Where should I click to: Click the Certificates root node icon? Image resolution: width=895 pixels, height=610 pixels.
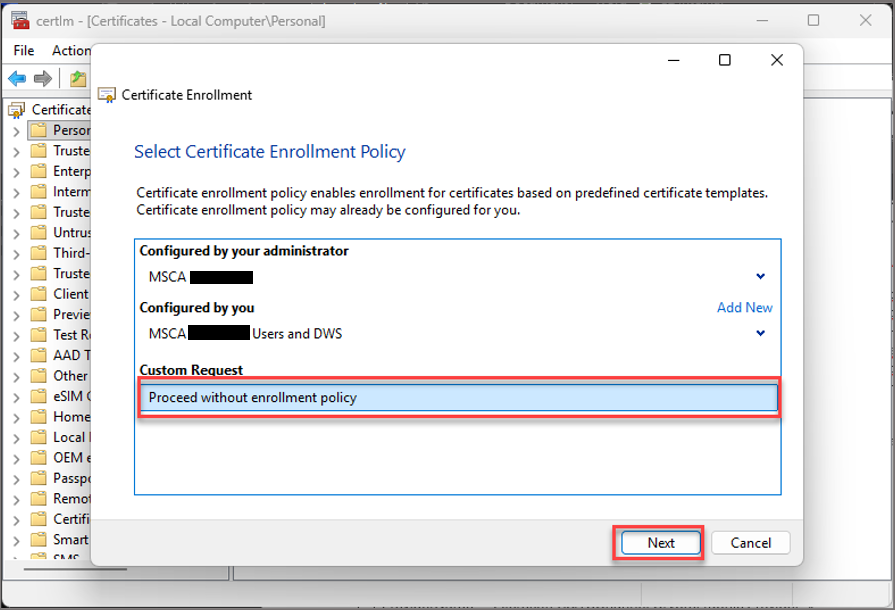tap(17, 110)
